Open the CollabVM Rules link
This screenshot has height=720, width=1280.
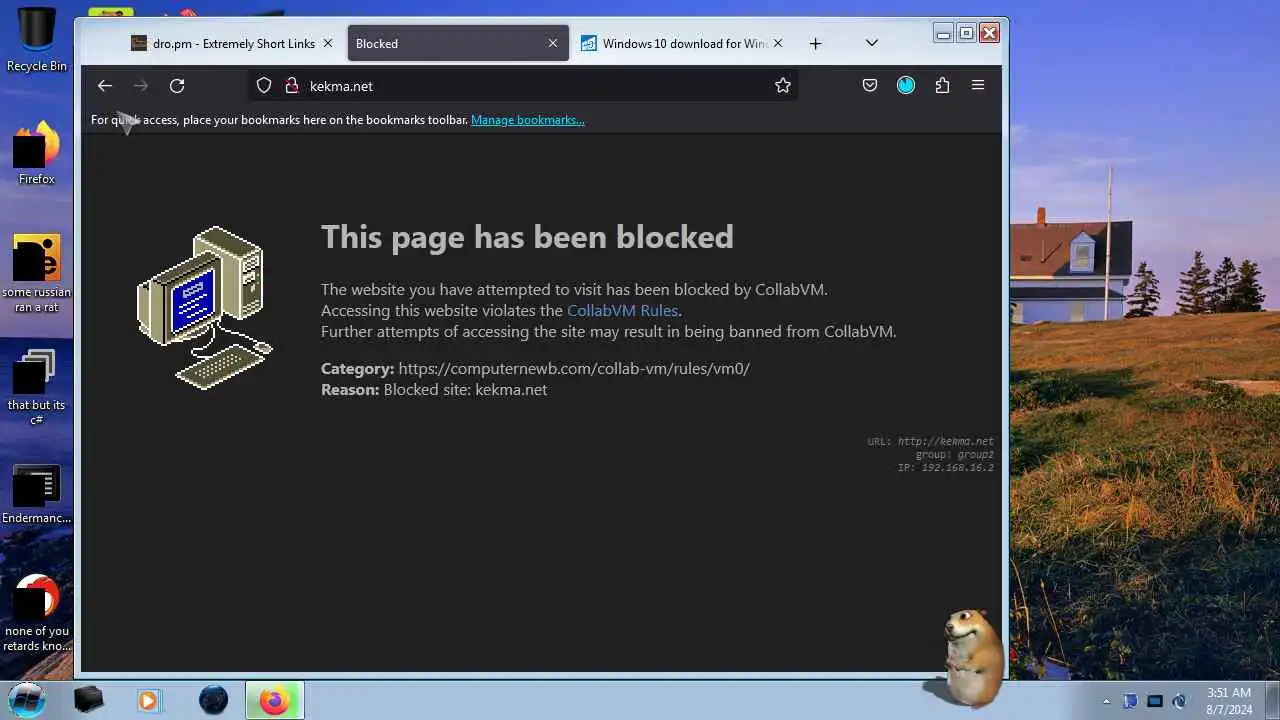[623, 311]
